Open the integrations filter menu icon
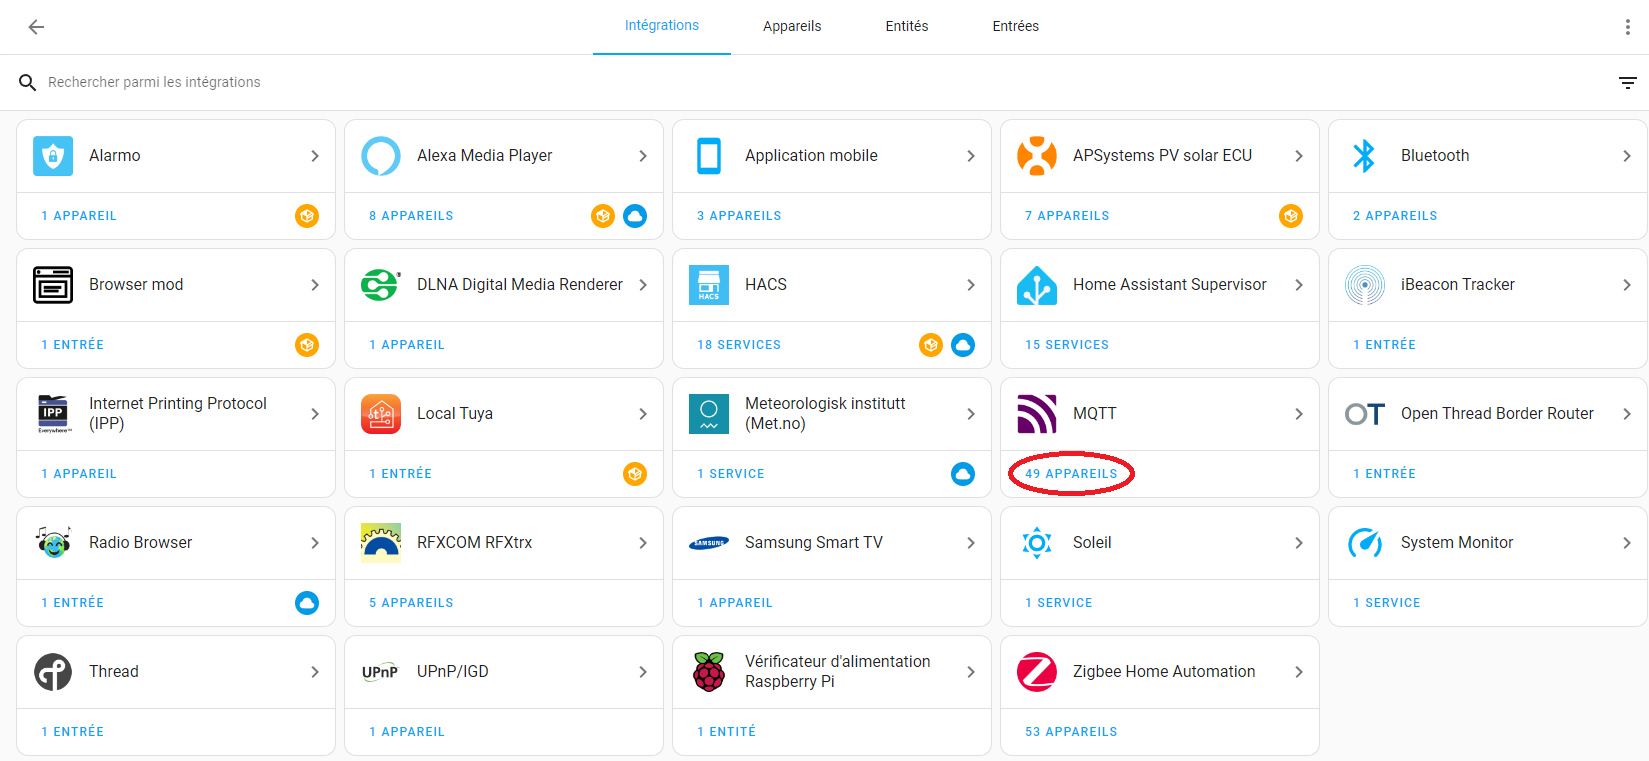Image resolution: width=1649 pixels, height=761 pixels. (1628, 83)
